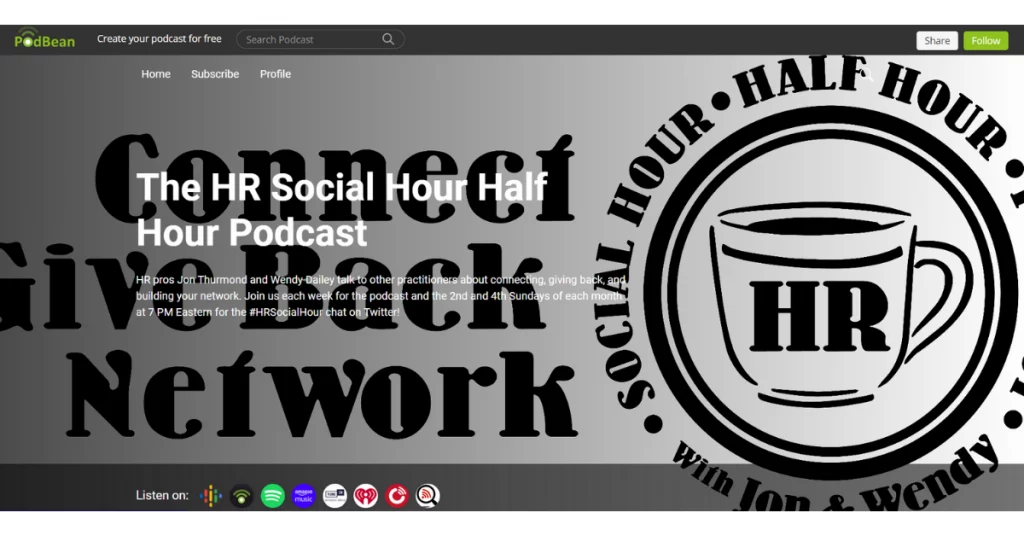
Task: Go to the Home menu item
Action: tap(156, 74)
